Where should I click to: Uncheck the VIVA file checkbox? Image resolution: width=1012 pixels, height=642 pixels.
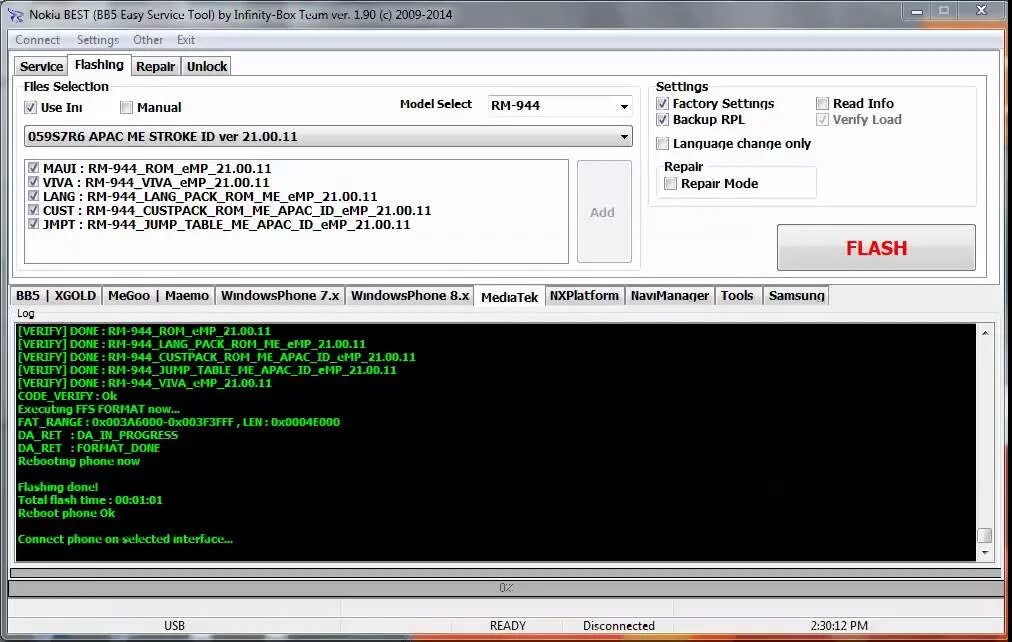pyautogui.click(x=34, y=182)
